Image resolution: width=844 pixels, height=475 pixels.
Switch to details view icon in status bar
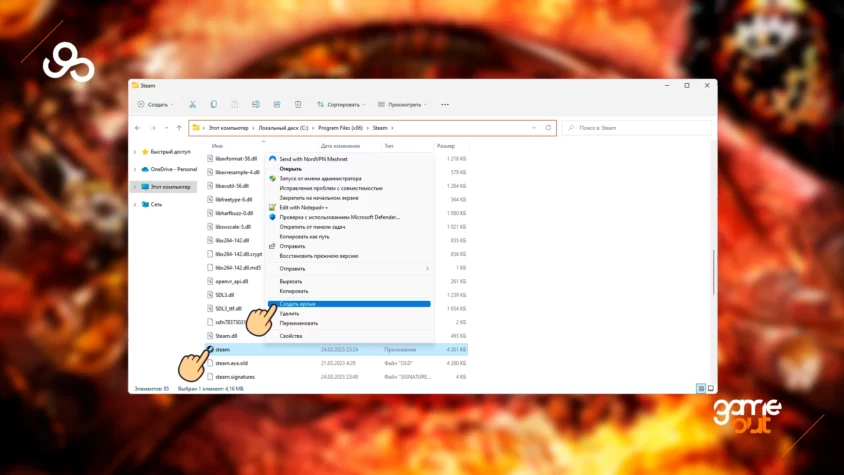(x=701, y=388)
